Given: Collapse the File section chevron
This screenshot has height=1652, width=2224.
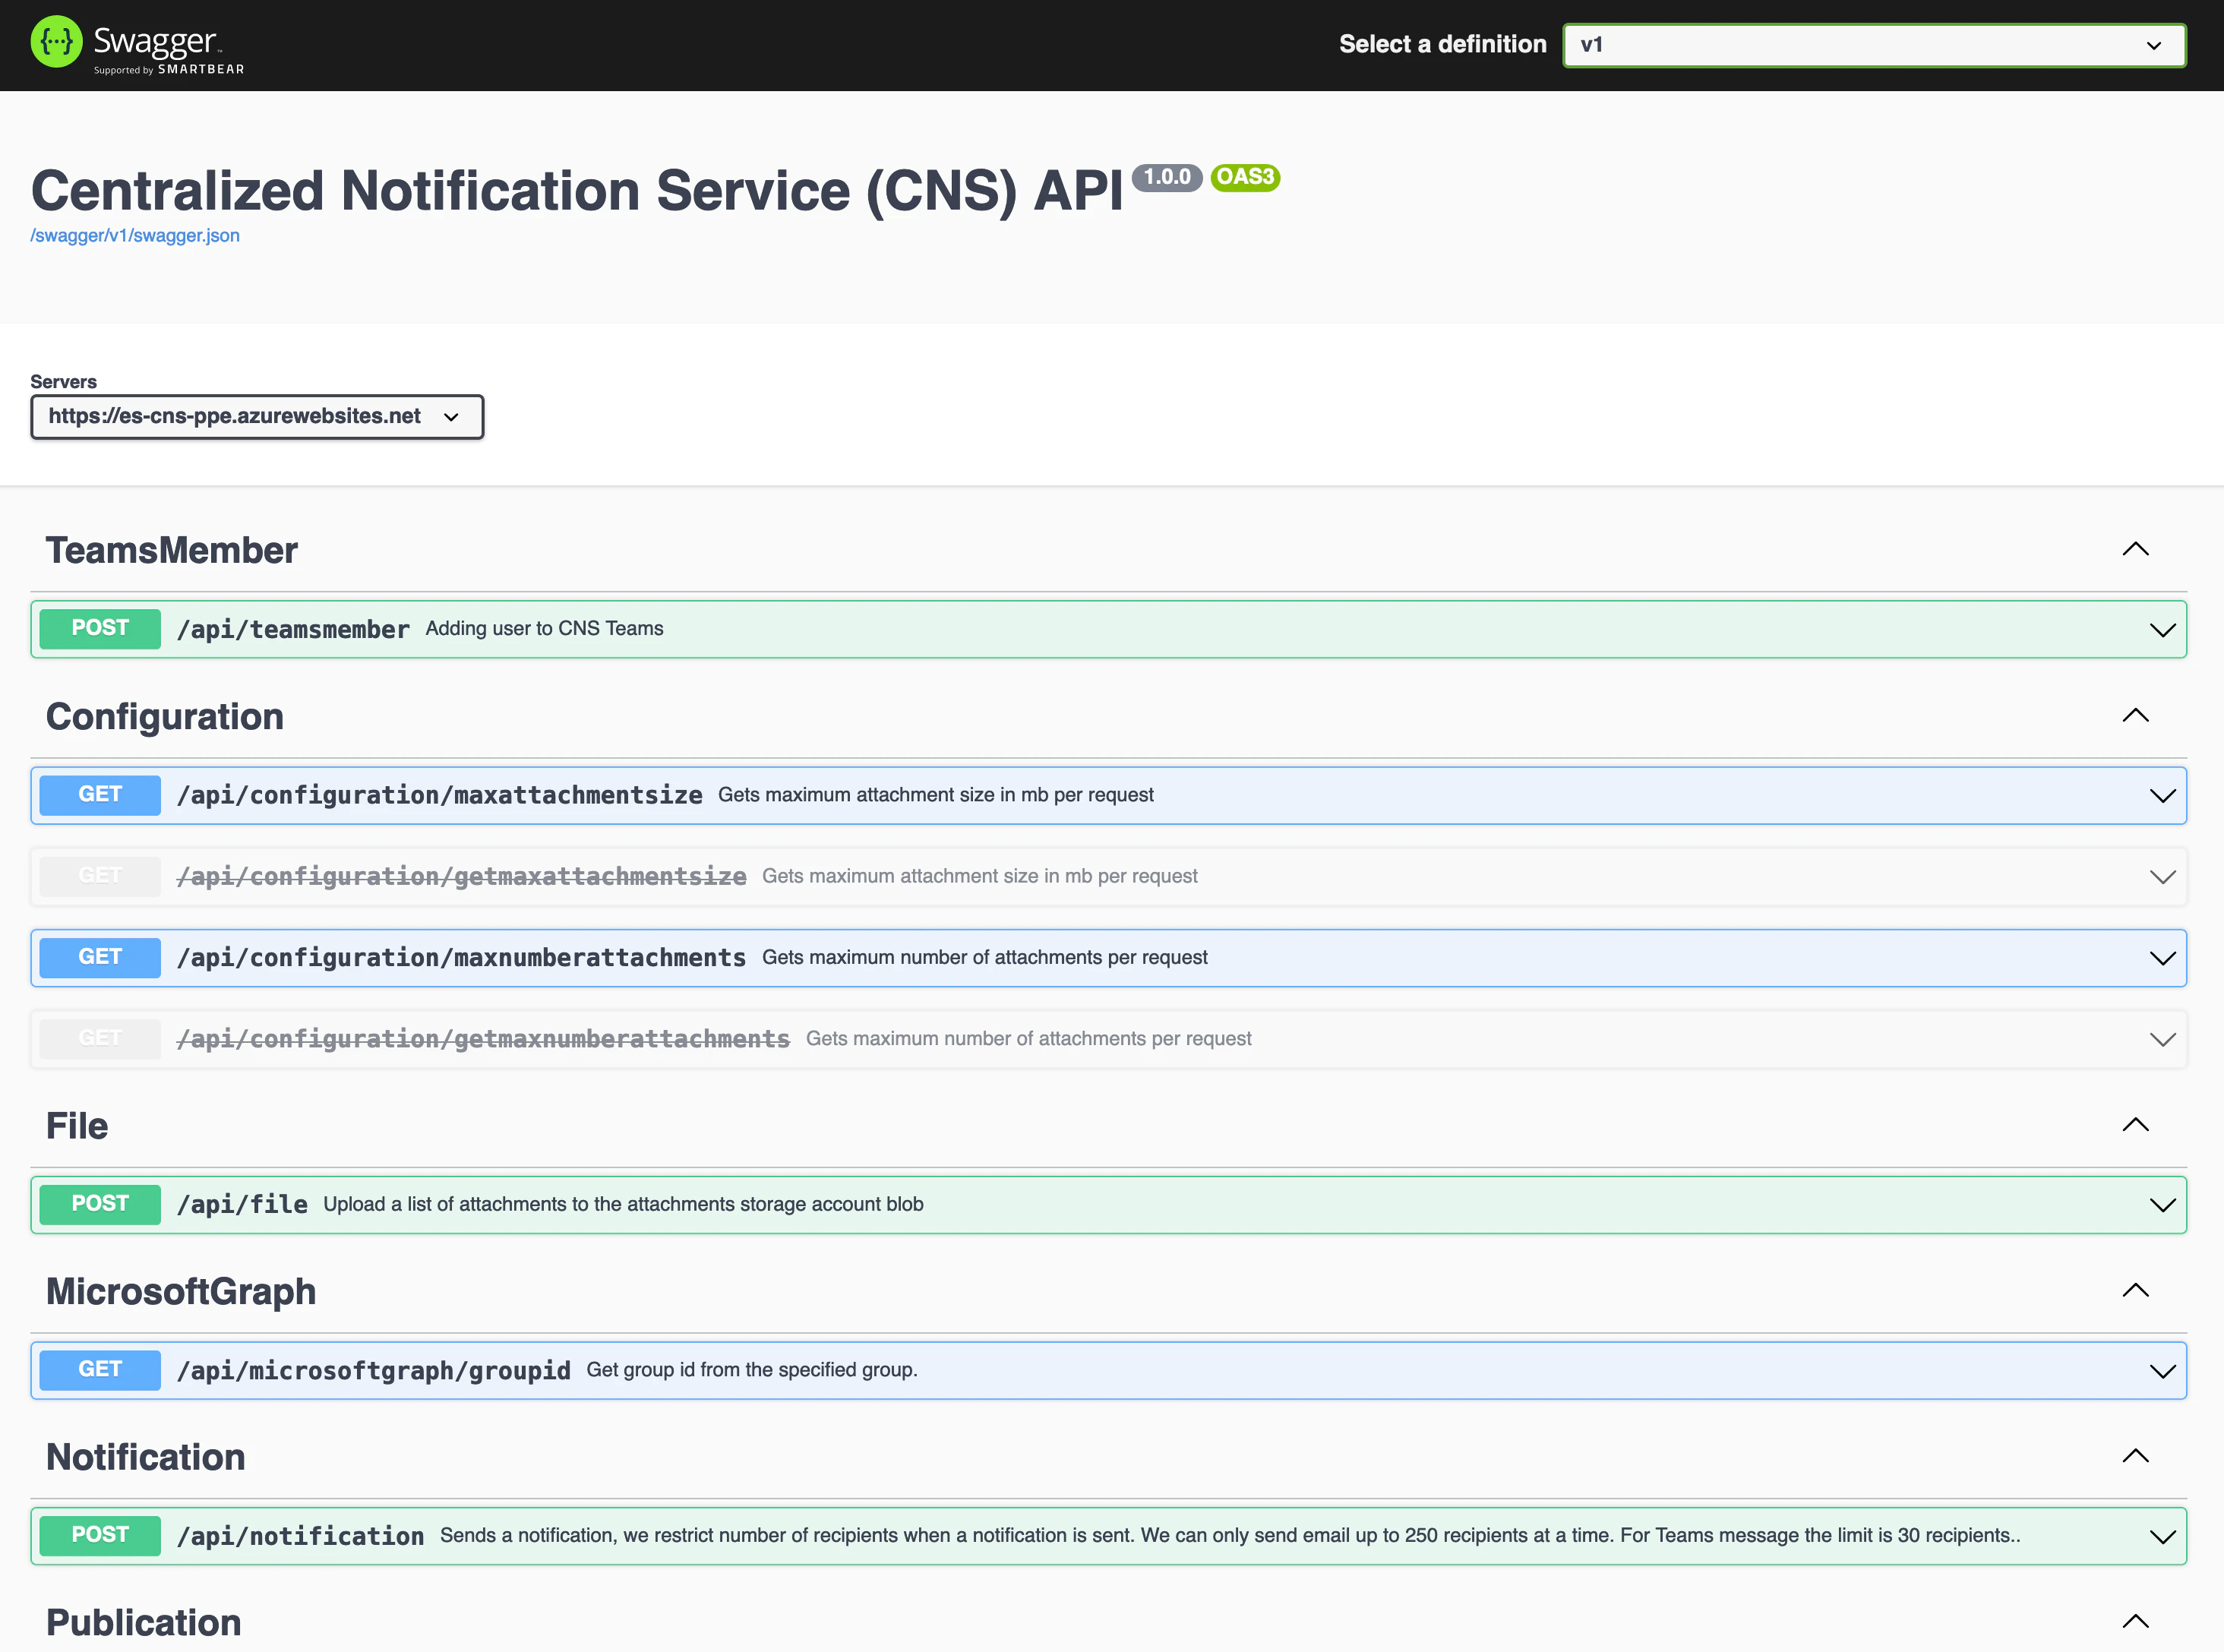Looking at the screenshot, I should (2135, 1125).
